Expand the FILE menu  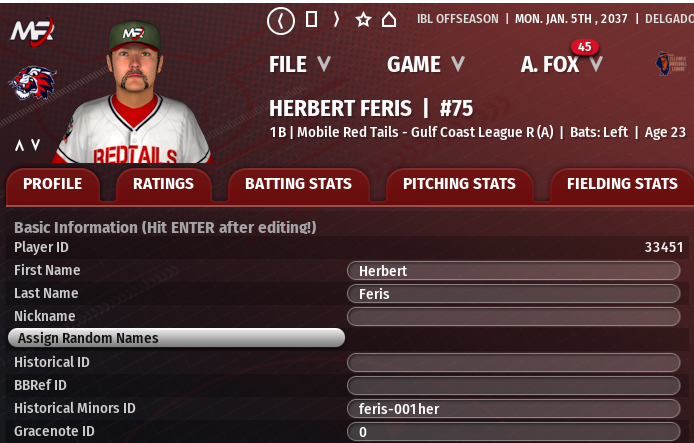[x=299, y=64]
